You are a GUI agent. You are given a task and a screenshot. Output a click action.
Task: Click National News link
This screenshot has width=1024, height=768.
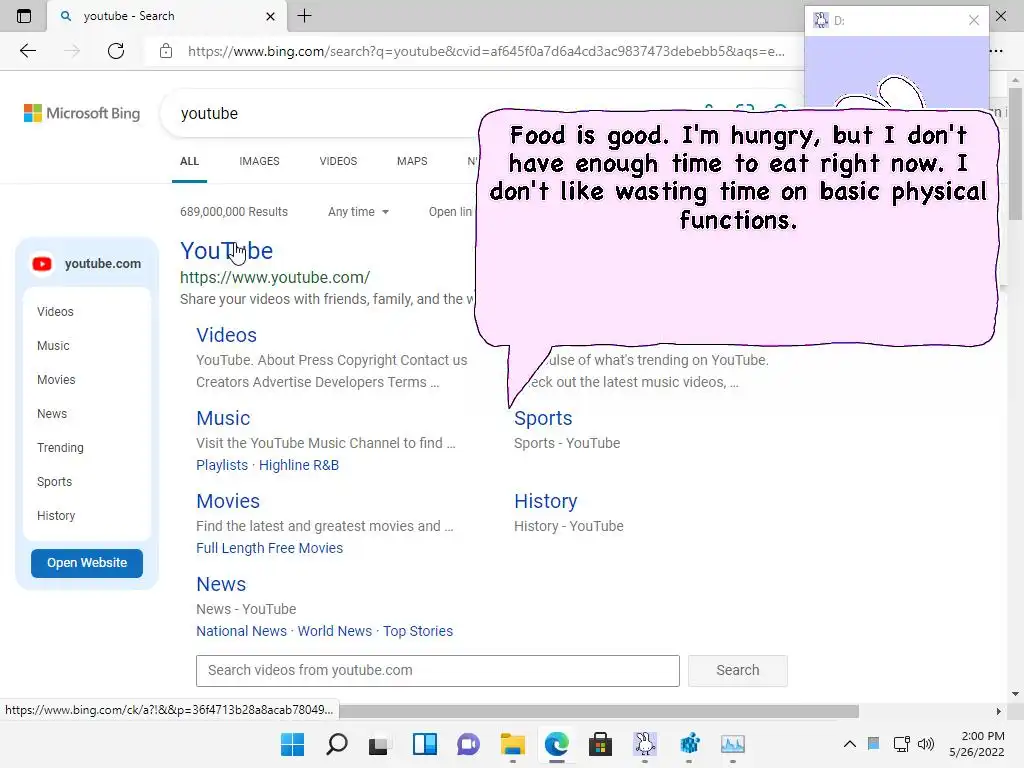[242, 631]
